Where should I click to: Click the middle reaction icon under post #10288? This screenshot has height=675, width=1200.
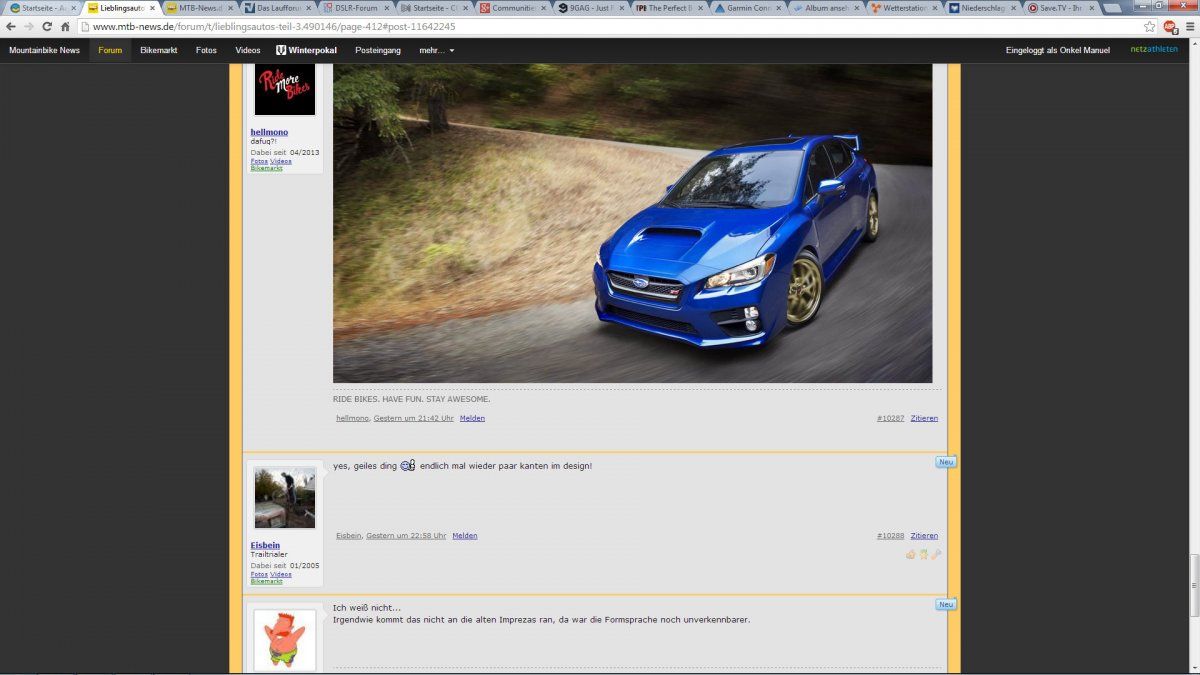(x=923, y=554)
